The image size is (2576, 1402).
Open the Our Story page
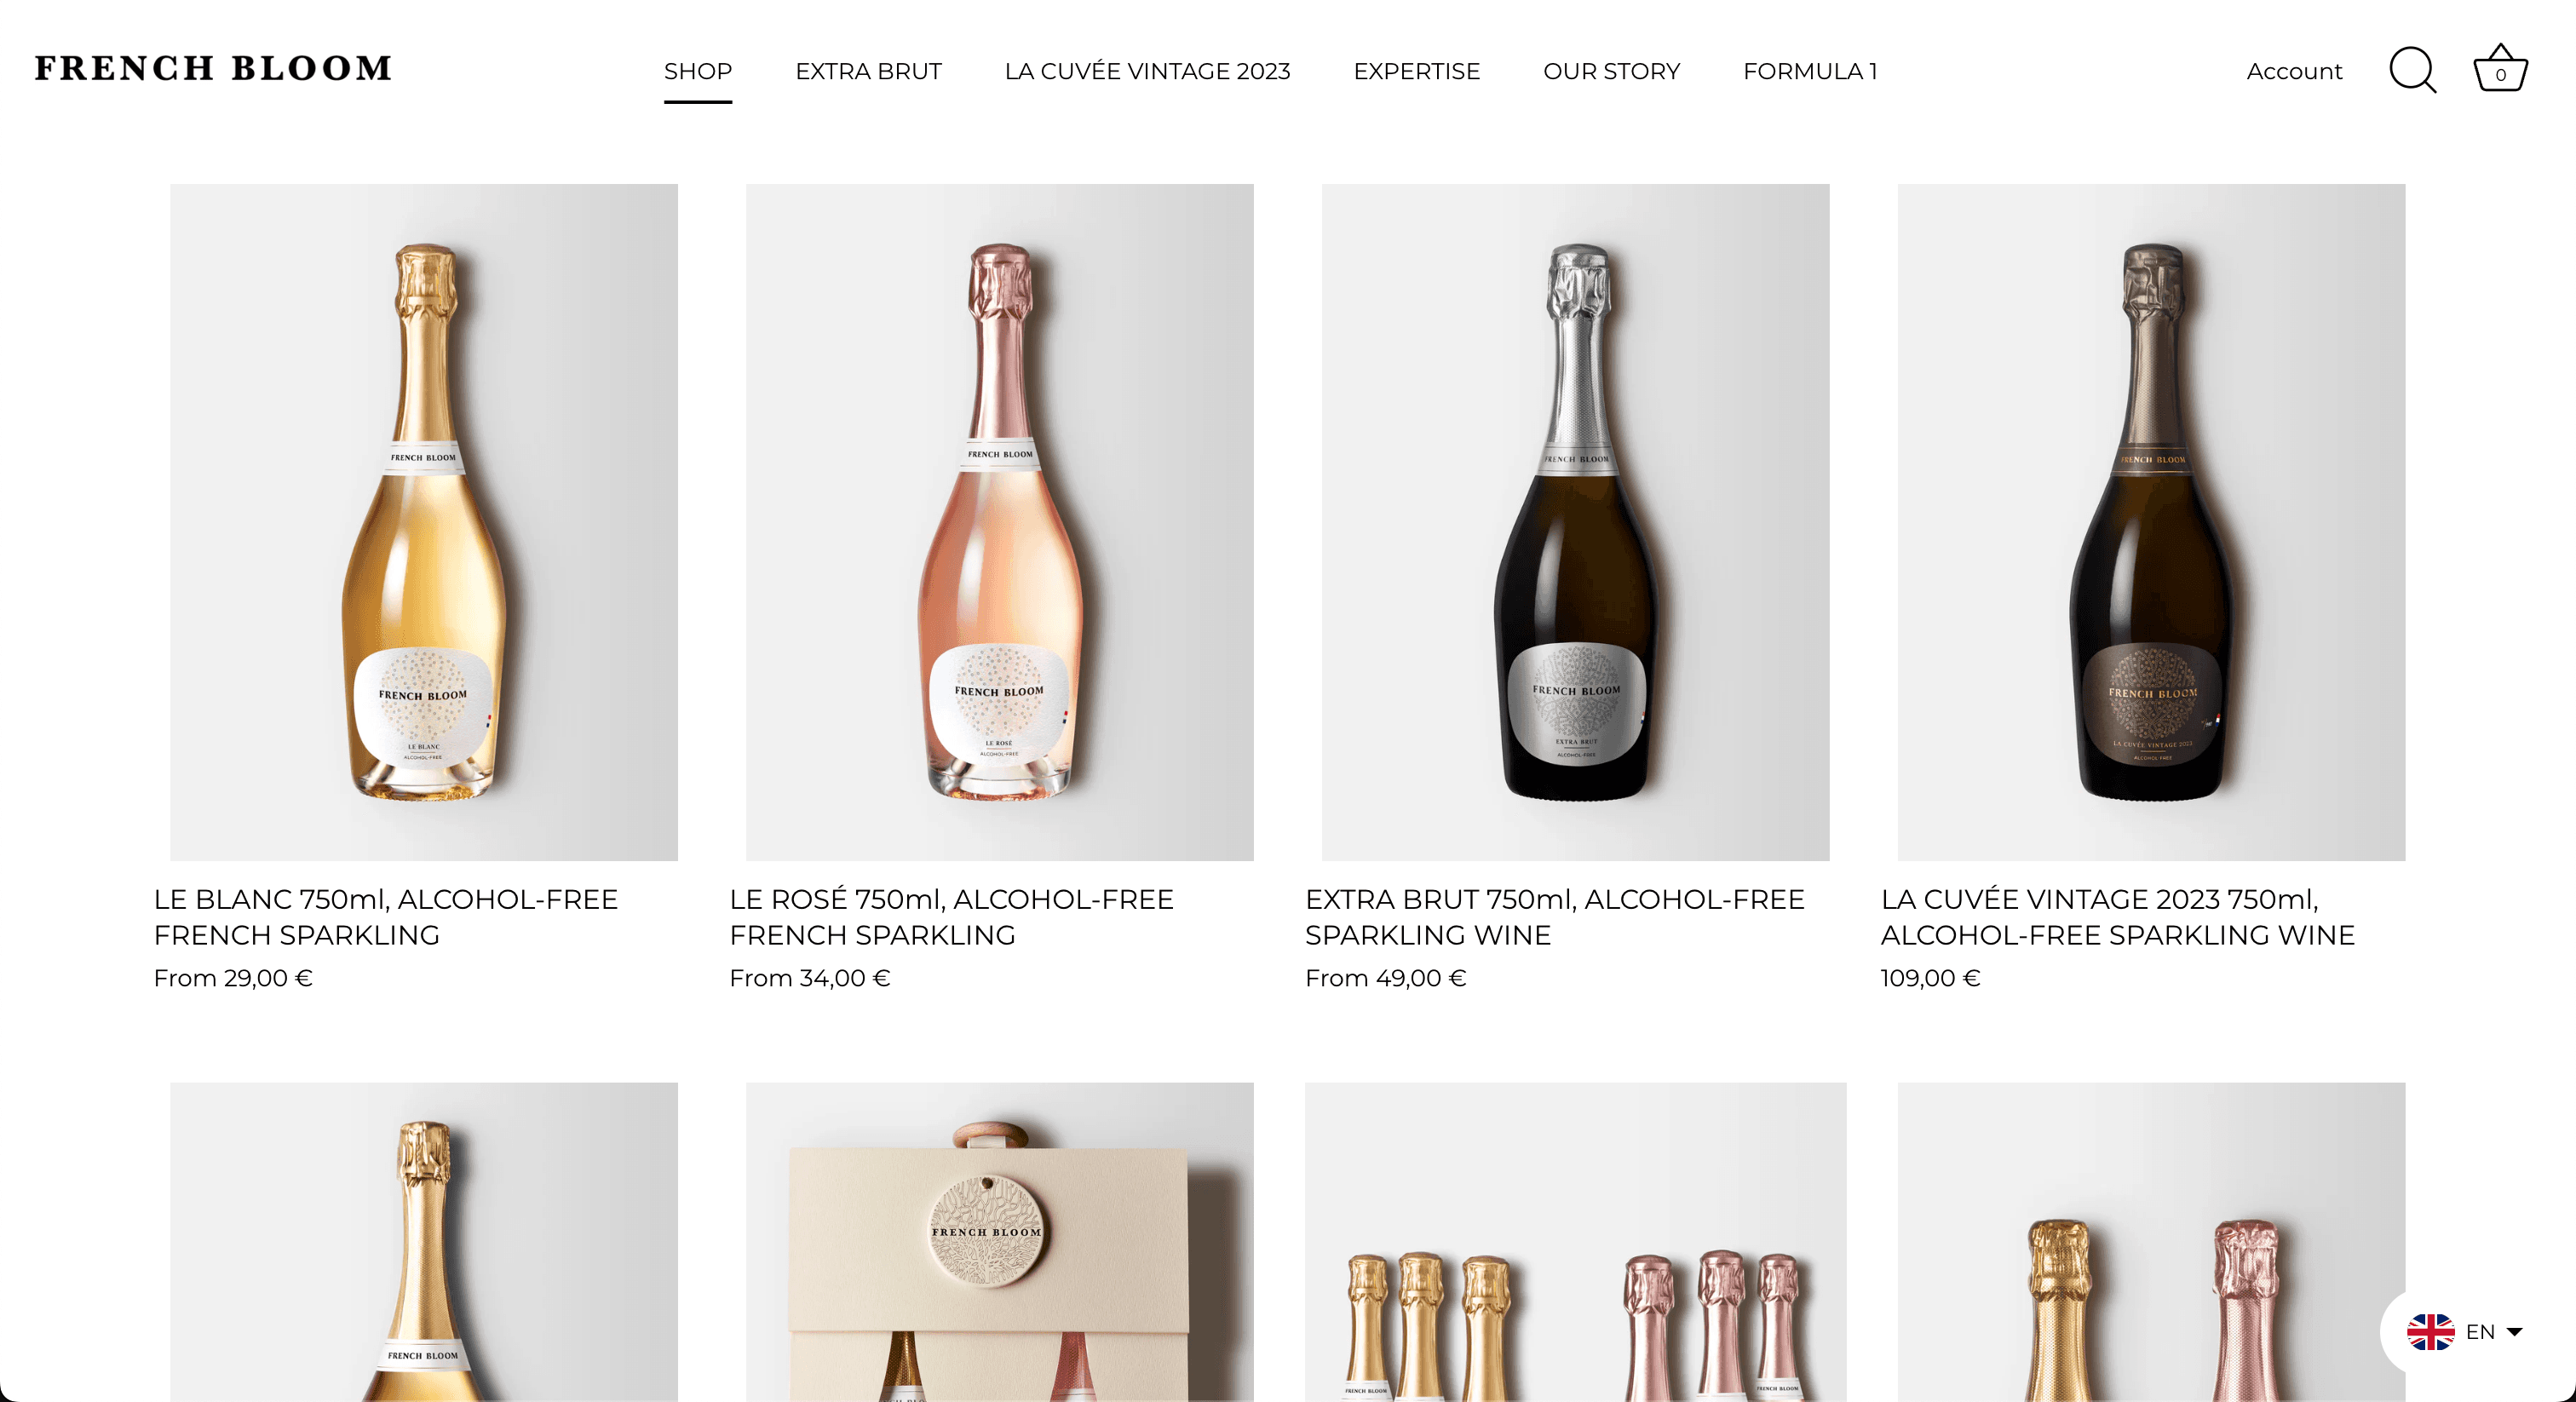(1611, 72)
